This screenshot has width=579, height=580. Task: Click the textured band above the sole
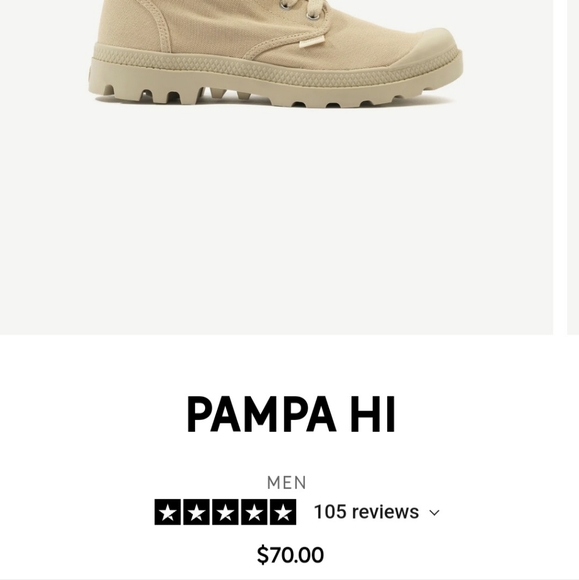(x=276, y=63)
